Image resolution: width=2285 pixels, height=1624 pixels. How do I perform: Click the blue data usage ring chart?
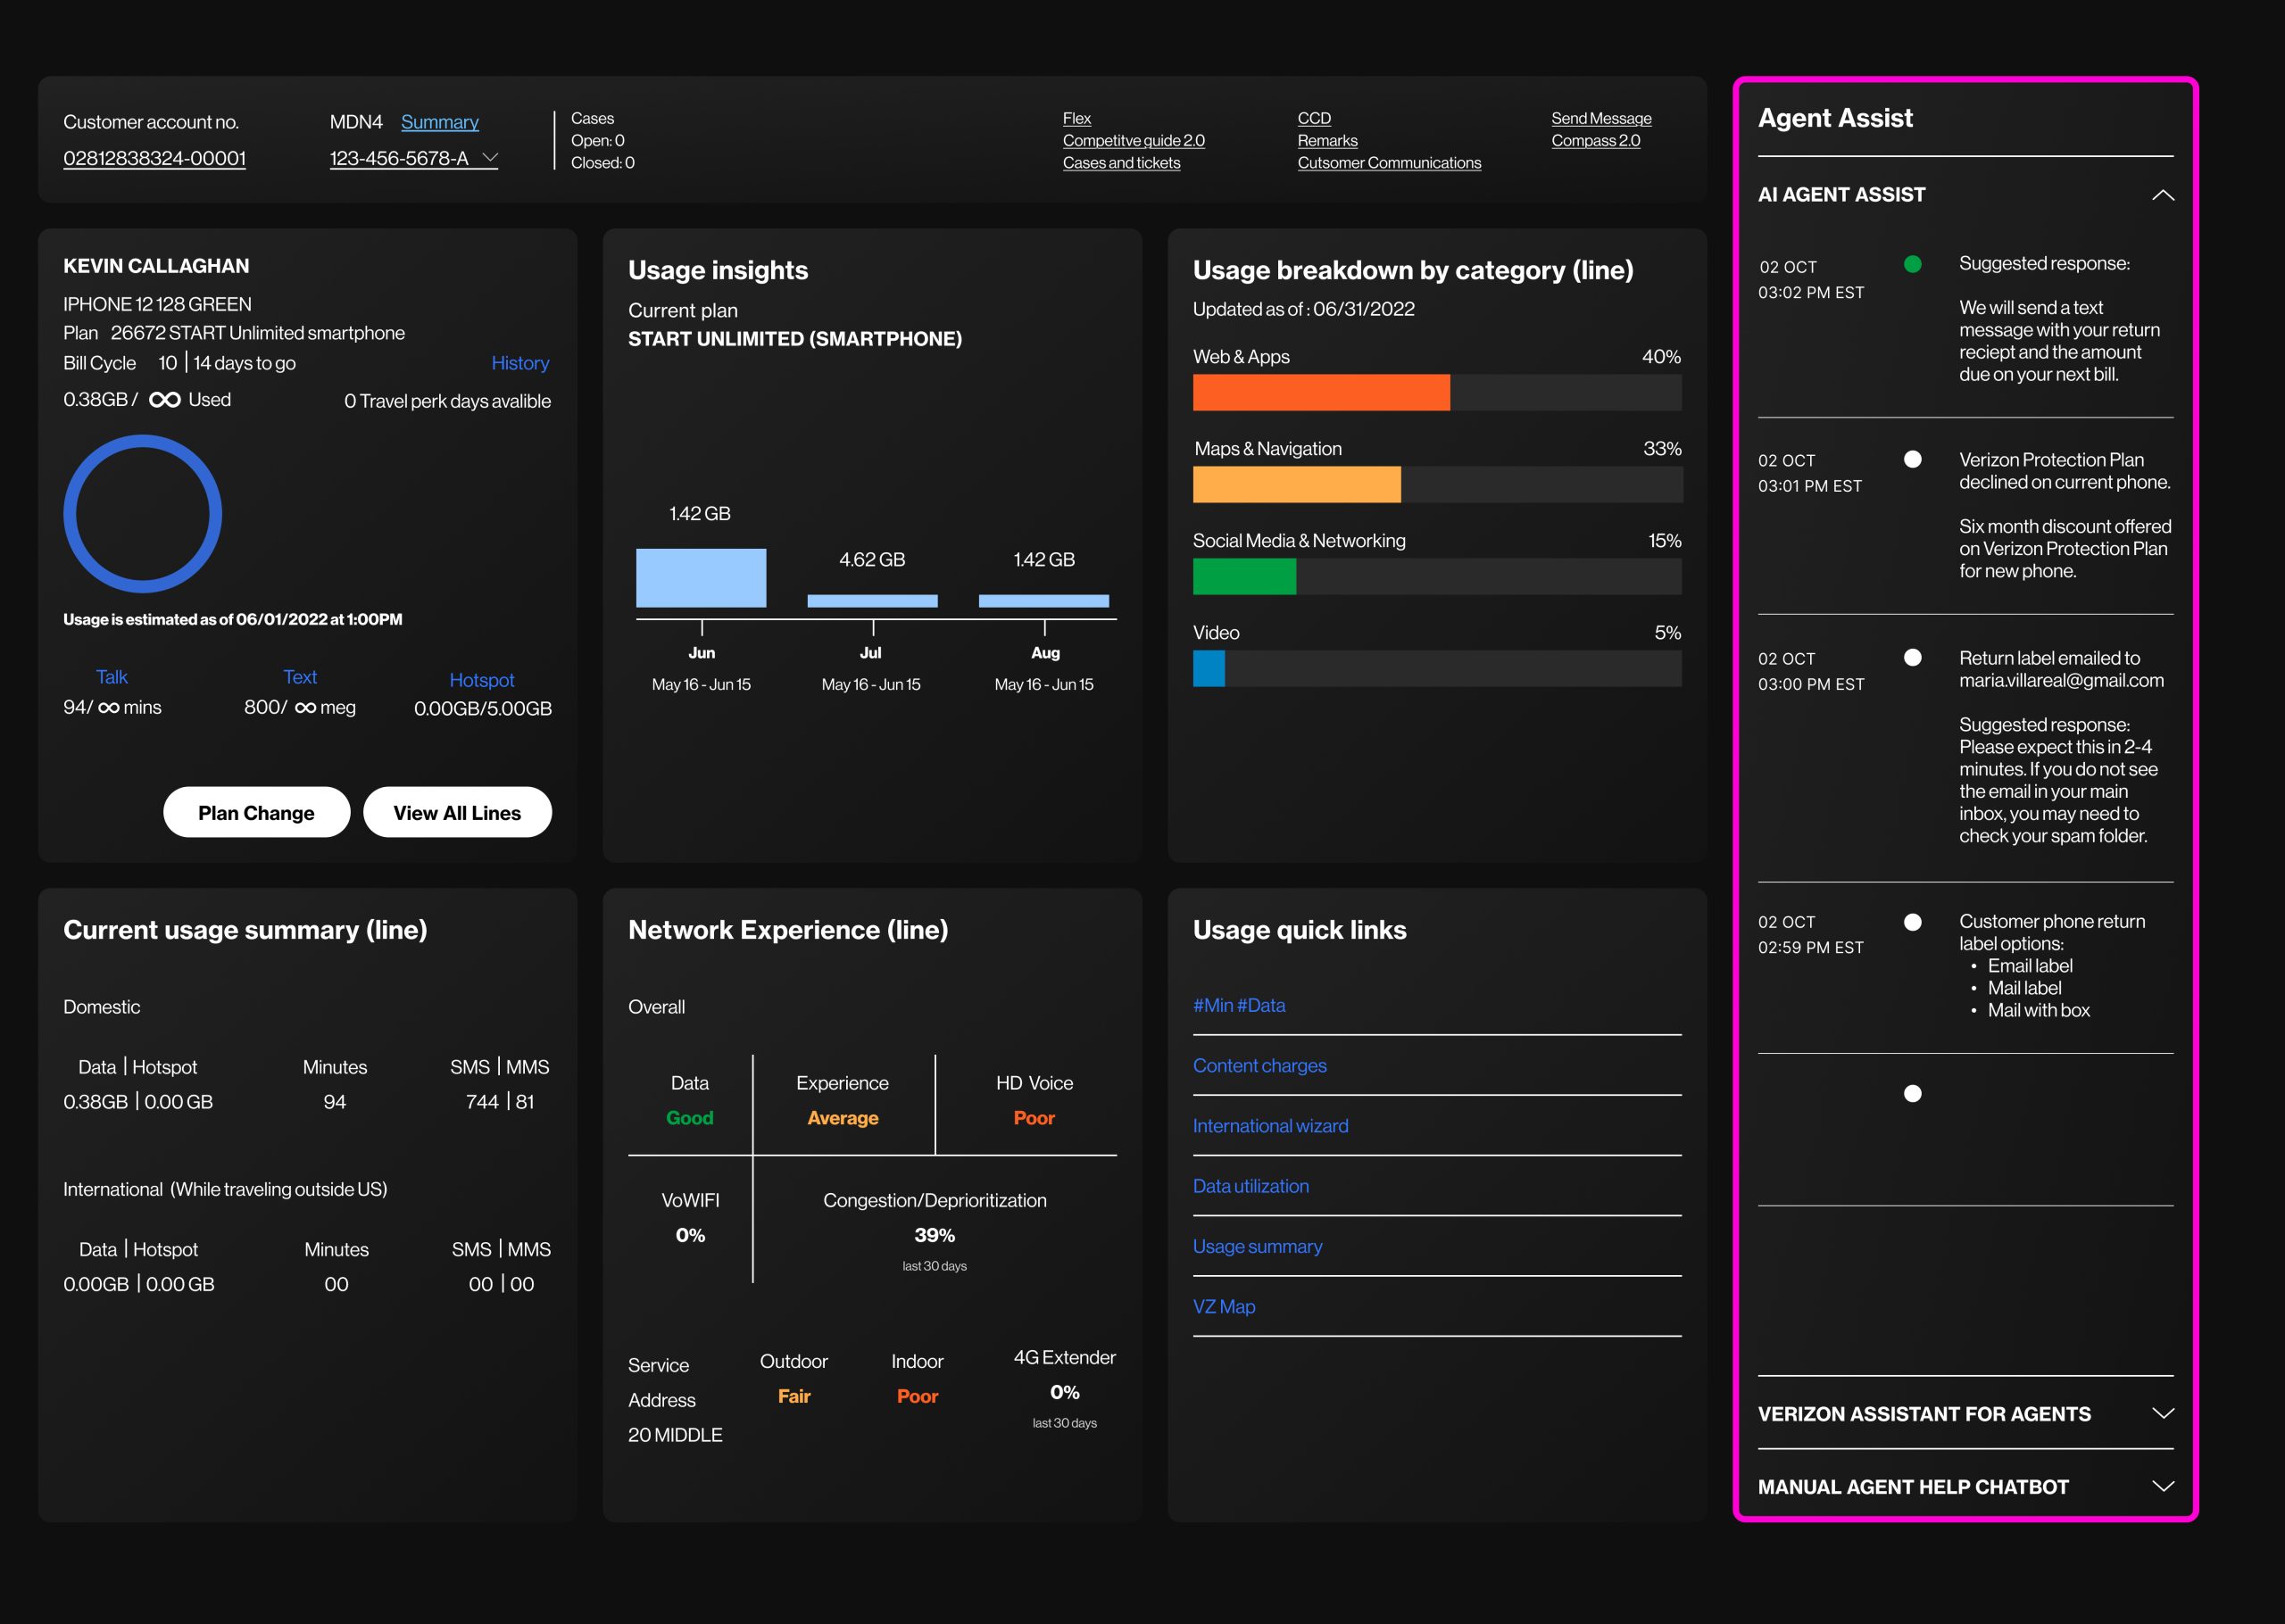(x=143, y=514)
